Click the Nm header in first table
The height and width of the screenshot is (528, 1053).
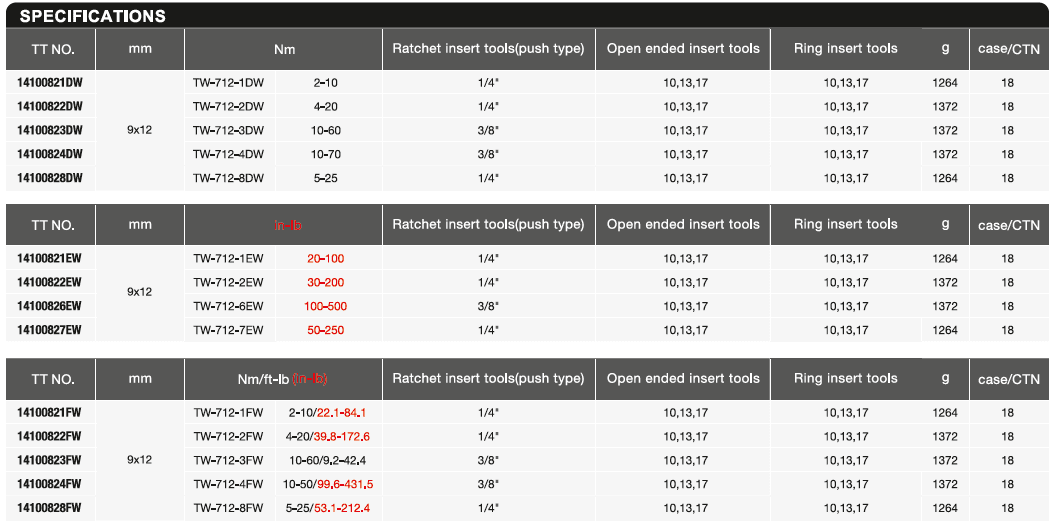point(284,49)
